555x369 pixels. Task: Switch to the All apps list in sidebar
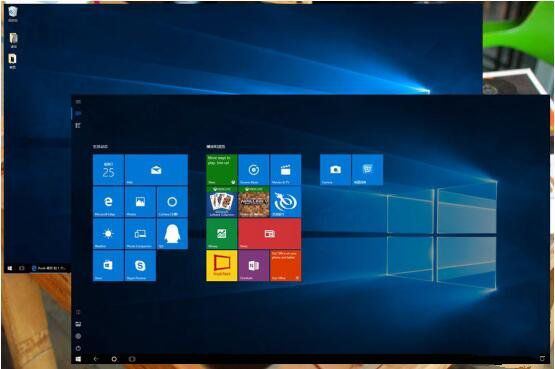[78, 125]
